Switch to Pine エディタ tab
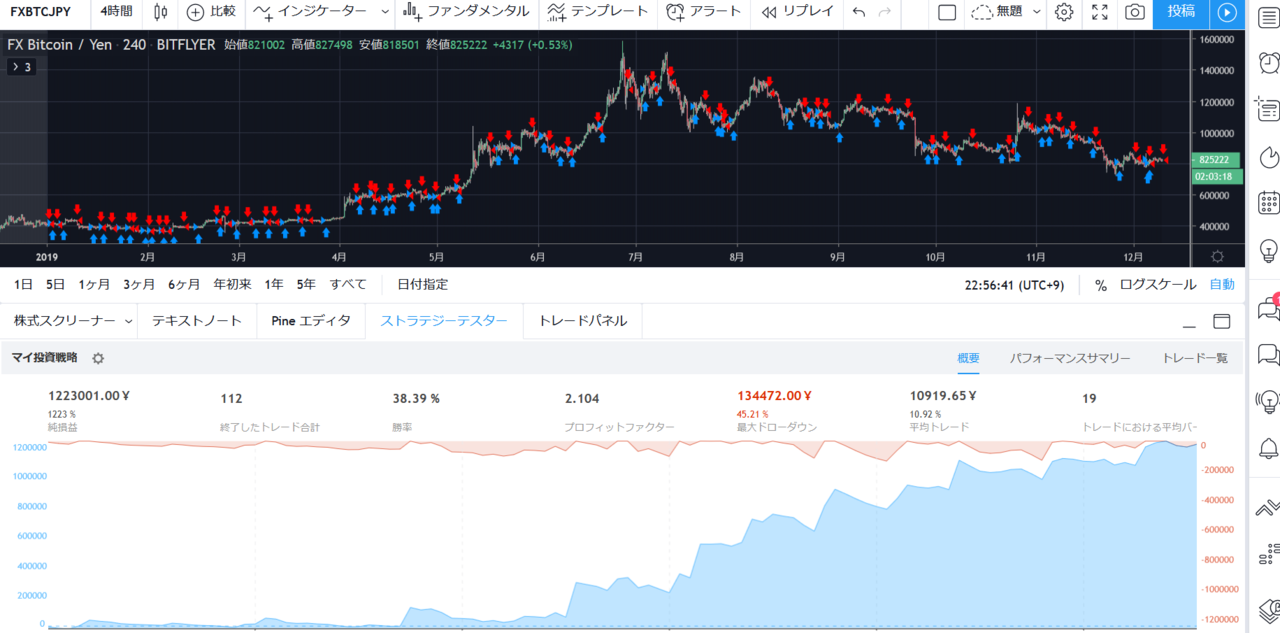This screenshot has width=1280, height=633. 310,321
